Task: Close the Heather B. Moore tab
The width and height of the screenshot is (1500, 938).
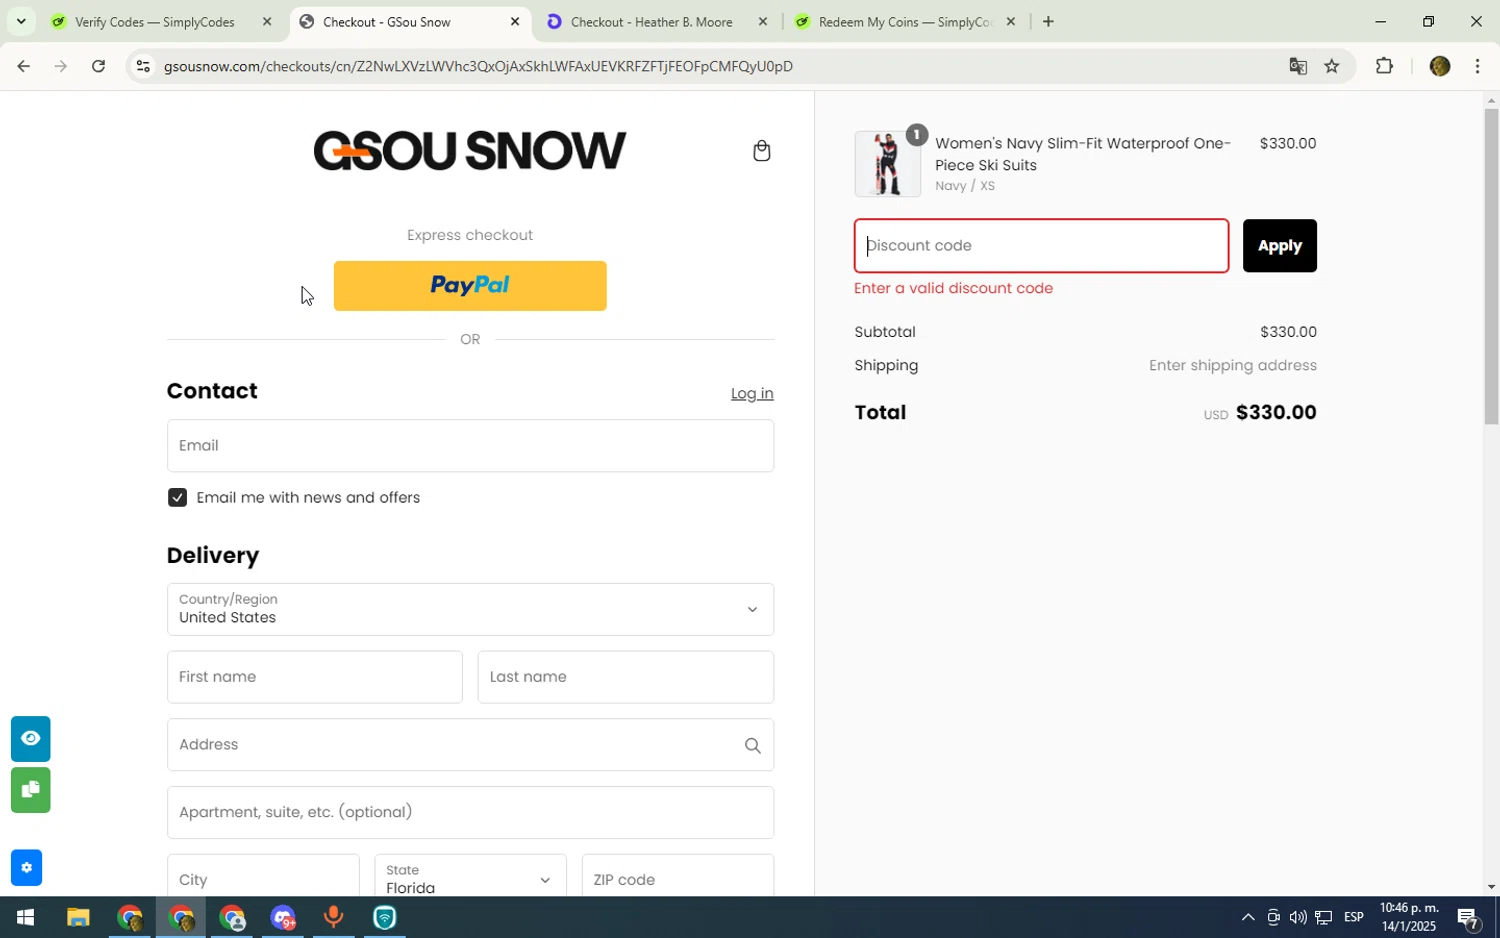Action: click(763, 21)
